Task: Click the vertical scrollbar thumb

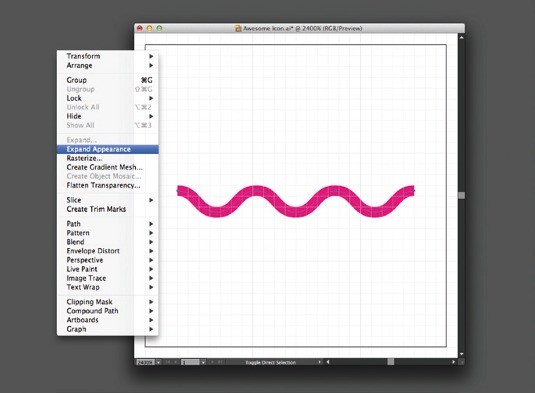Action: coord(461,195)
